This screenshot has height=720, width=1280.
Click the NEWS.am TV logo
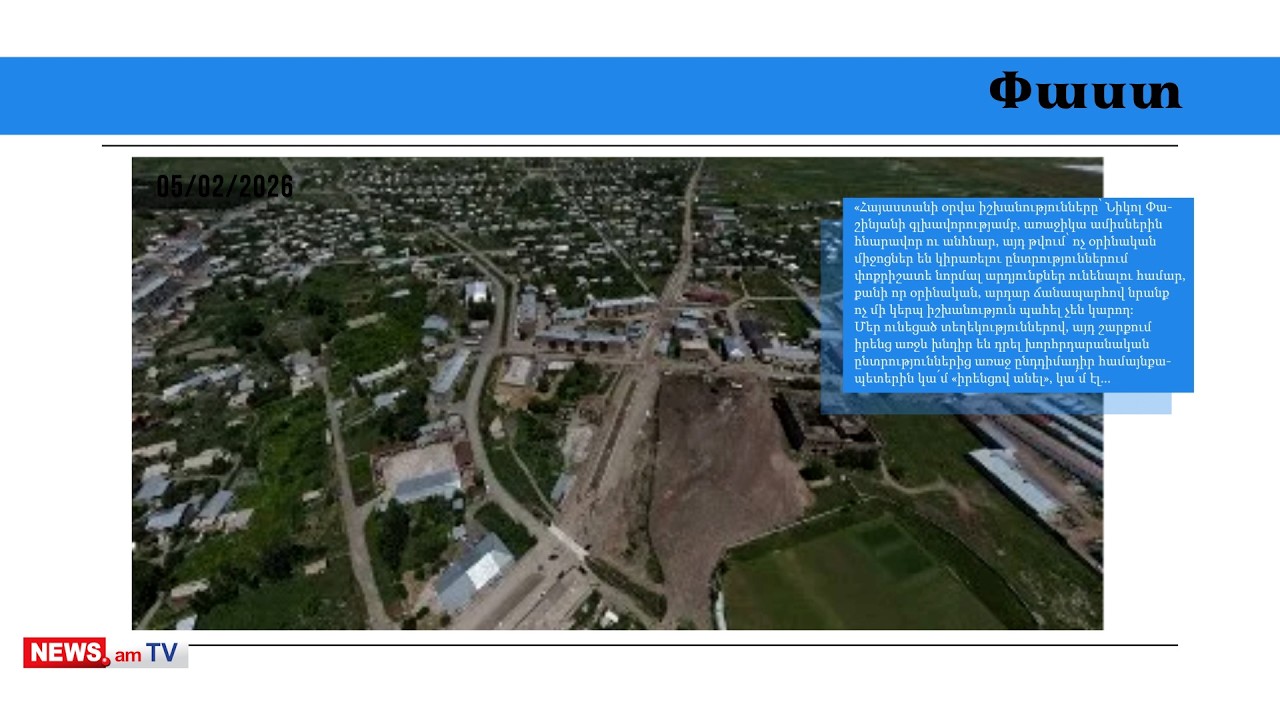coord(105,653)
